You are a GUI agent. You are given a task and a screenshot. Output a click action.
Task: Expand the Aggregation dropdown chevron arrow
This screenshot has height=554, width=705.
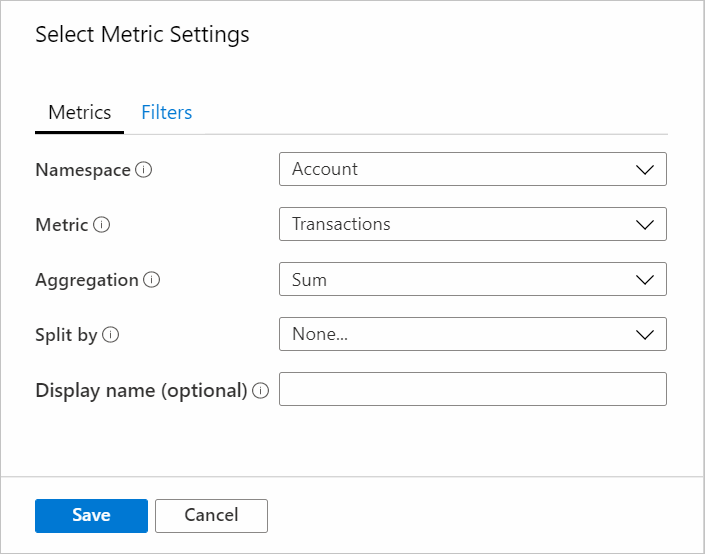[644, 280]
